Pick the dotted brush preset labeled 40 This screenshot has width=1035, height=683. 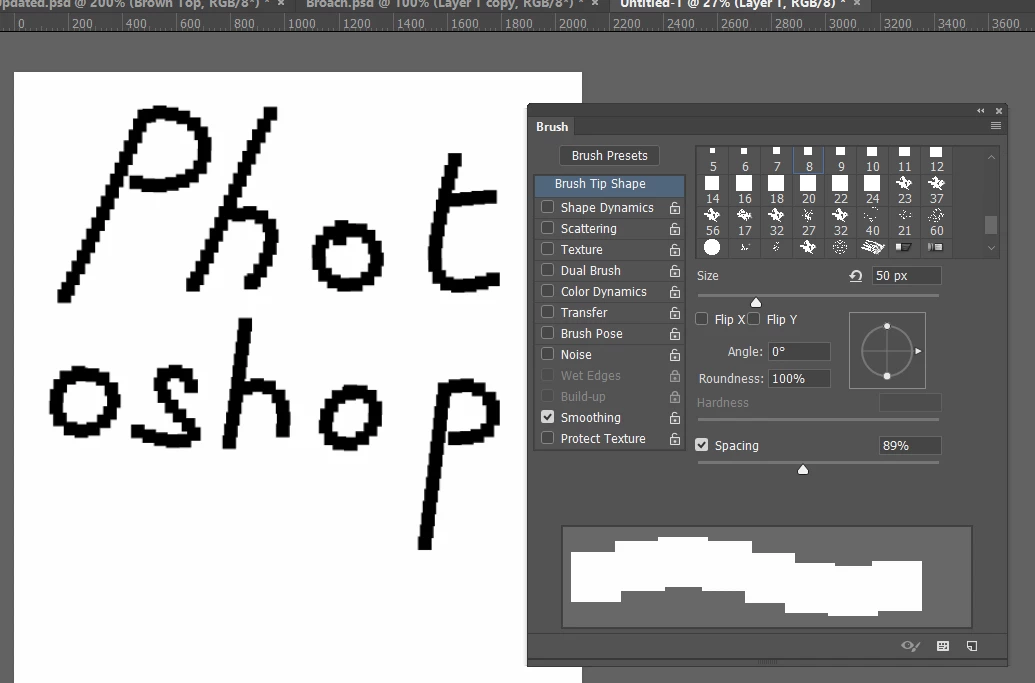point(873,222)
